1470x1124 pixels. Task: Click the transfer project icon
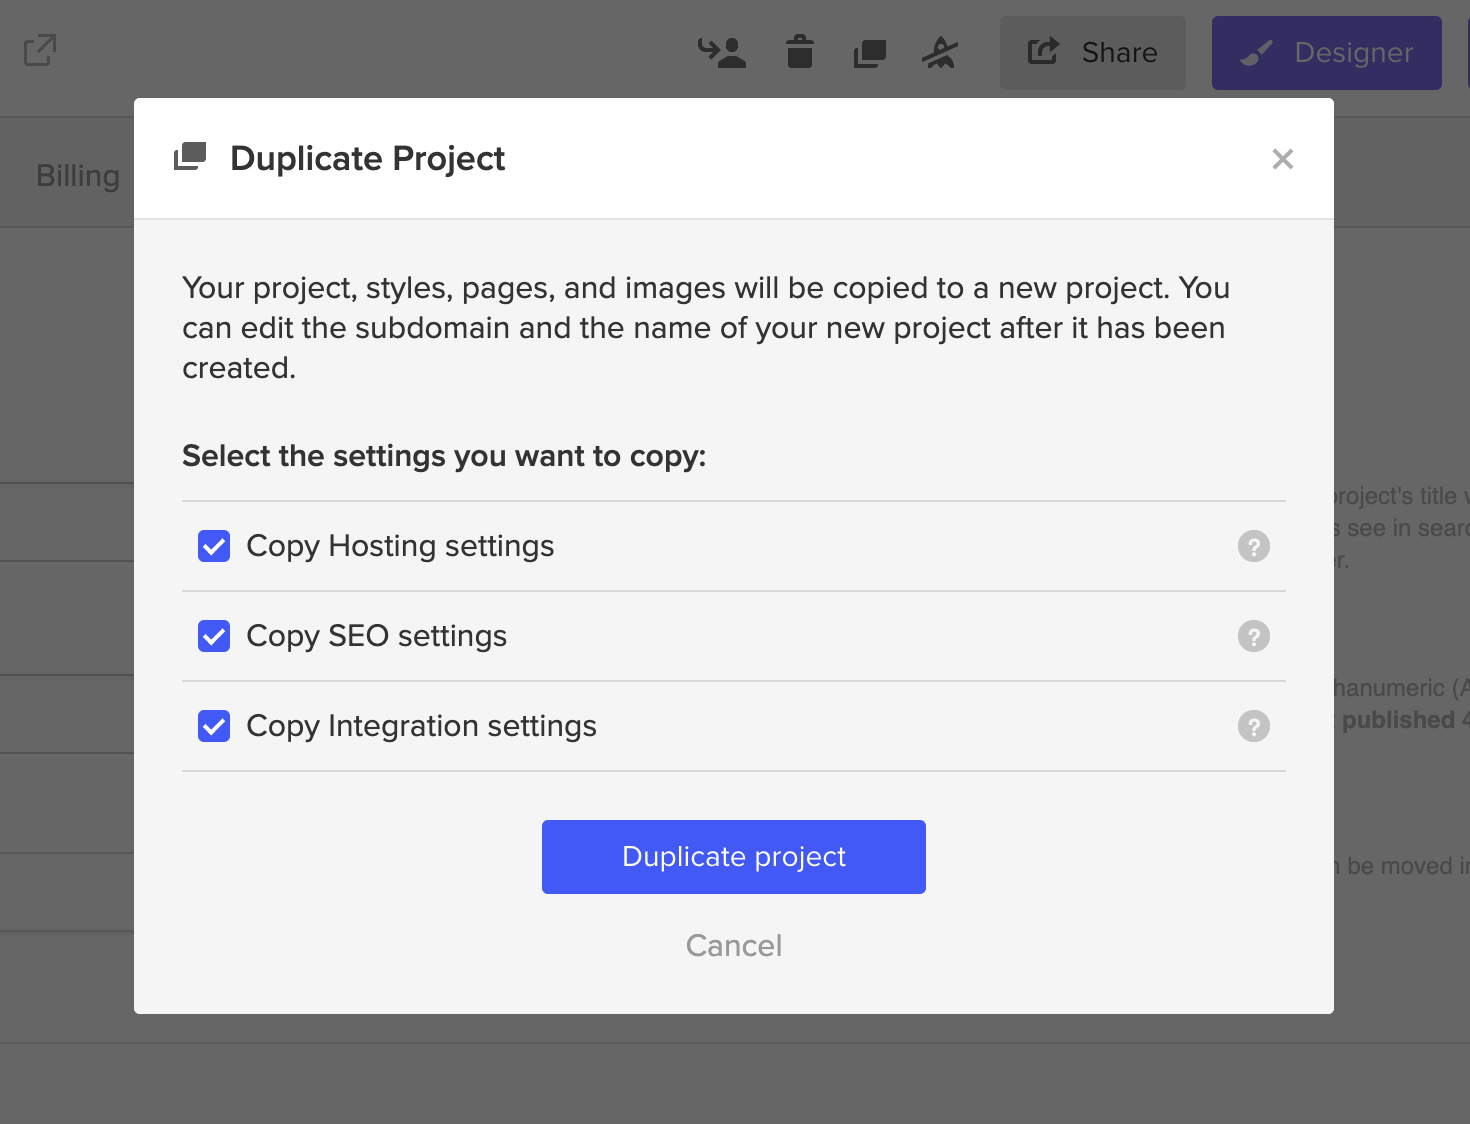722,52
